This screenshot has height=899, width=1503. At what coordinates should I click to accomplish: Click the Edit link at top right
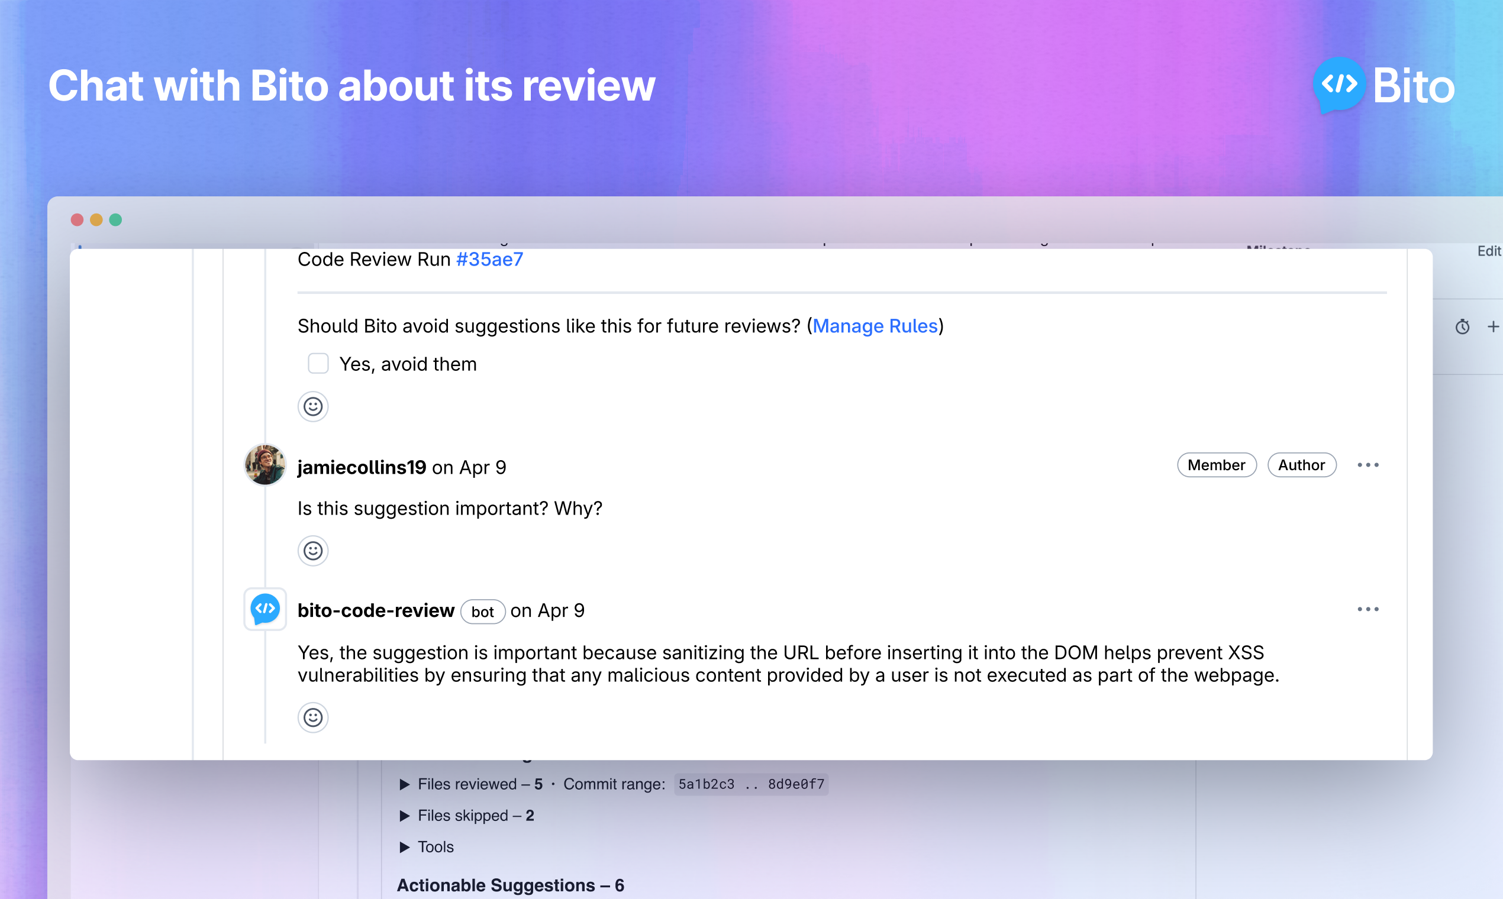click(x=1489, y=251)
